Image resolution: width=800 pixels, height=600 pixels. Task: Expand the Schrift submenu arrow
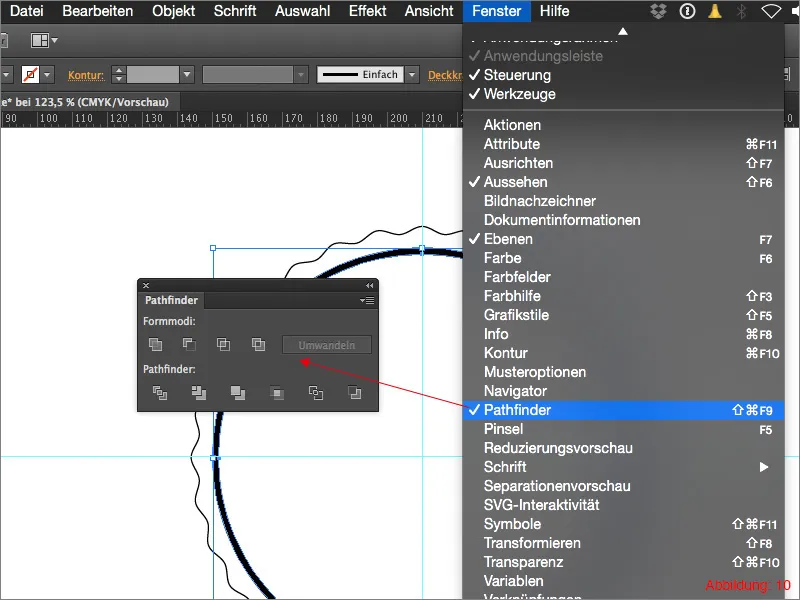[x=764, y=467]
